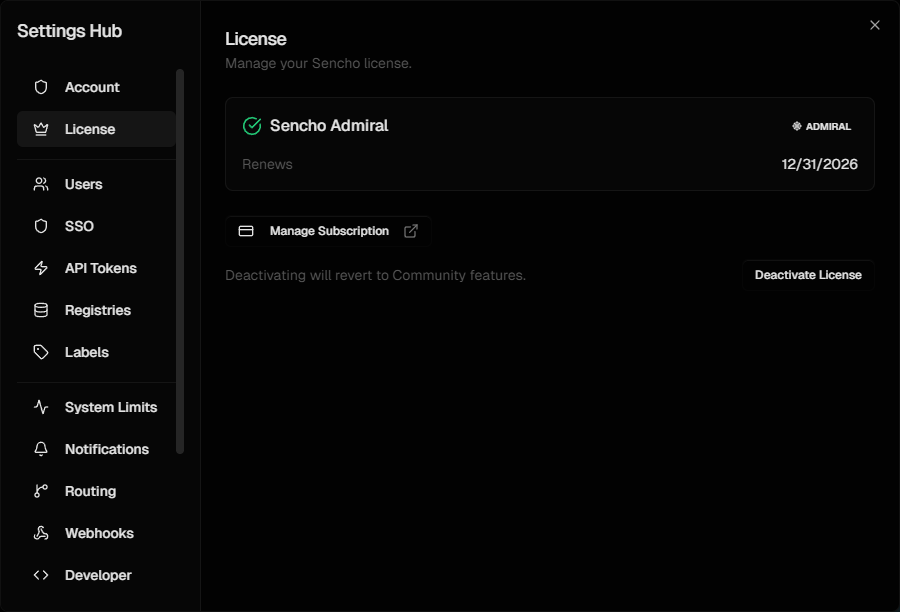This screenshot has height=612, width=900.
Task: Go to Routing settings
Action: pyautogui.click(x=96, y=491)
